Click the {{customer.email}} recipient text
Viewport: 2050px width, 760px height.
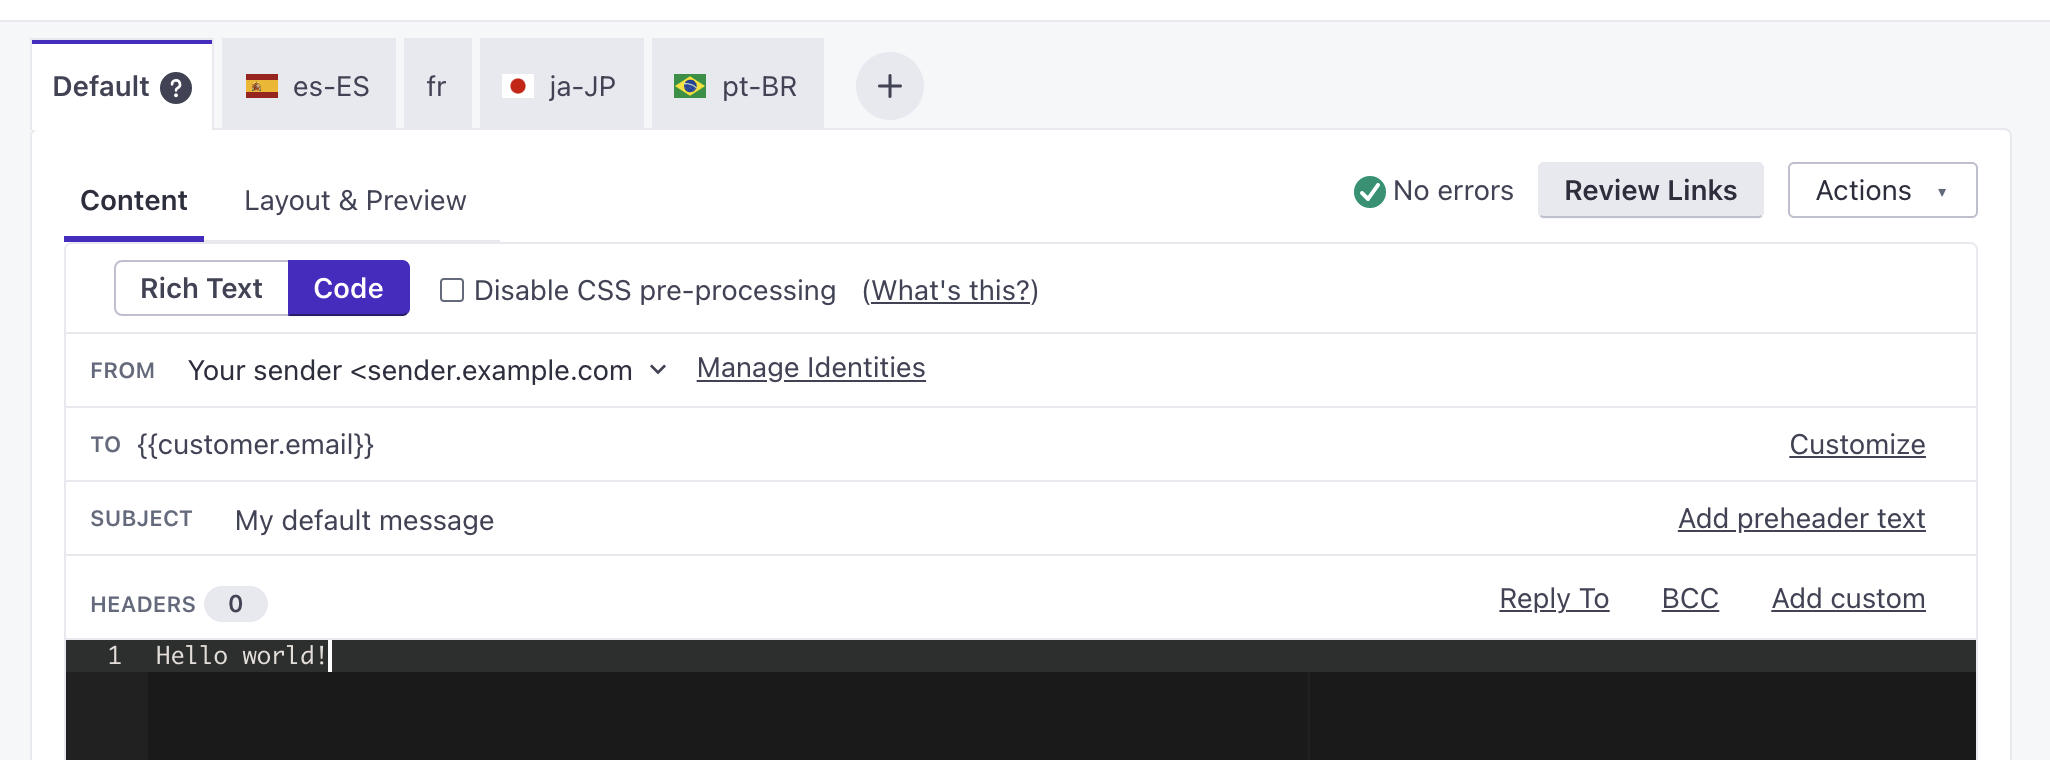click(255, 444)
